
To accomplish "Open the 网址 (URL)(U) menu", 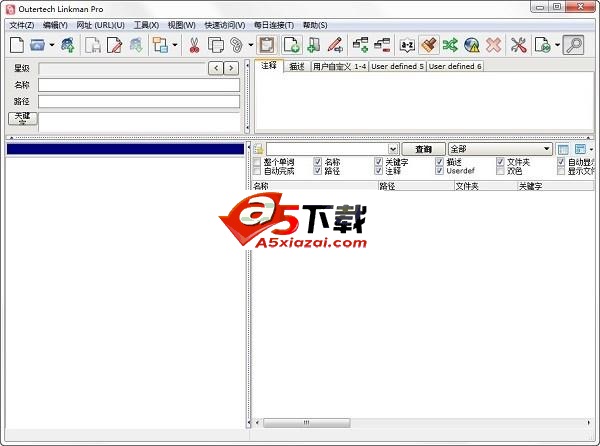I will [101, 25].
